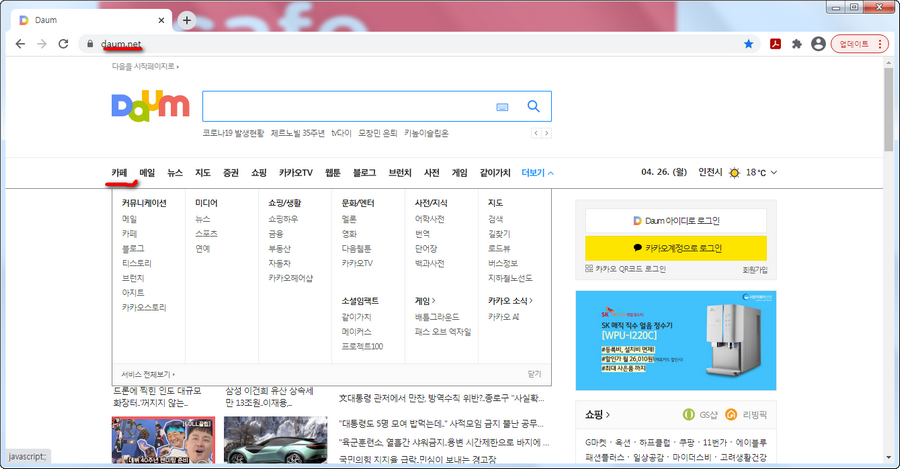Image resolution: width=900 pixels, height=469 pixels.
Task: Open the 메일 menu item in top navigation
Action: coord(147,173)
